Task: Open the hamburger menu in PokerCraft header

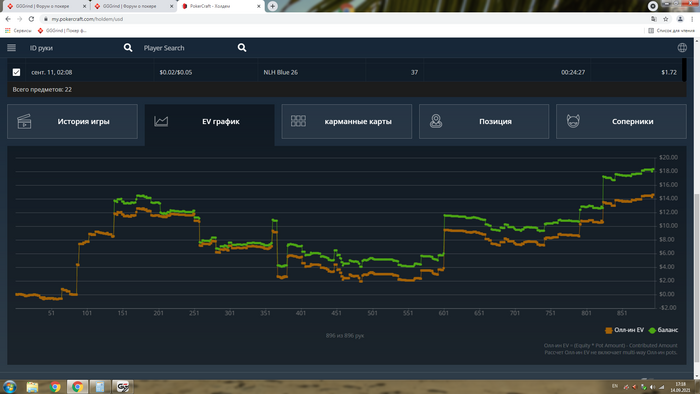Action: coord(12,48)
